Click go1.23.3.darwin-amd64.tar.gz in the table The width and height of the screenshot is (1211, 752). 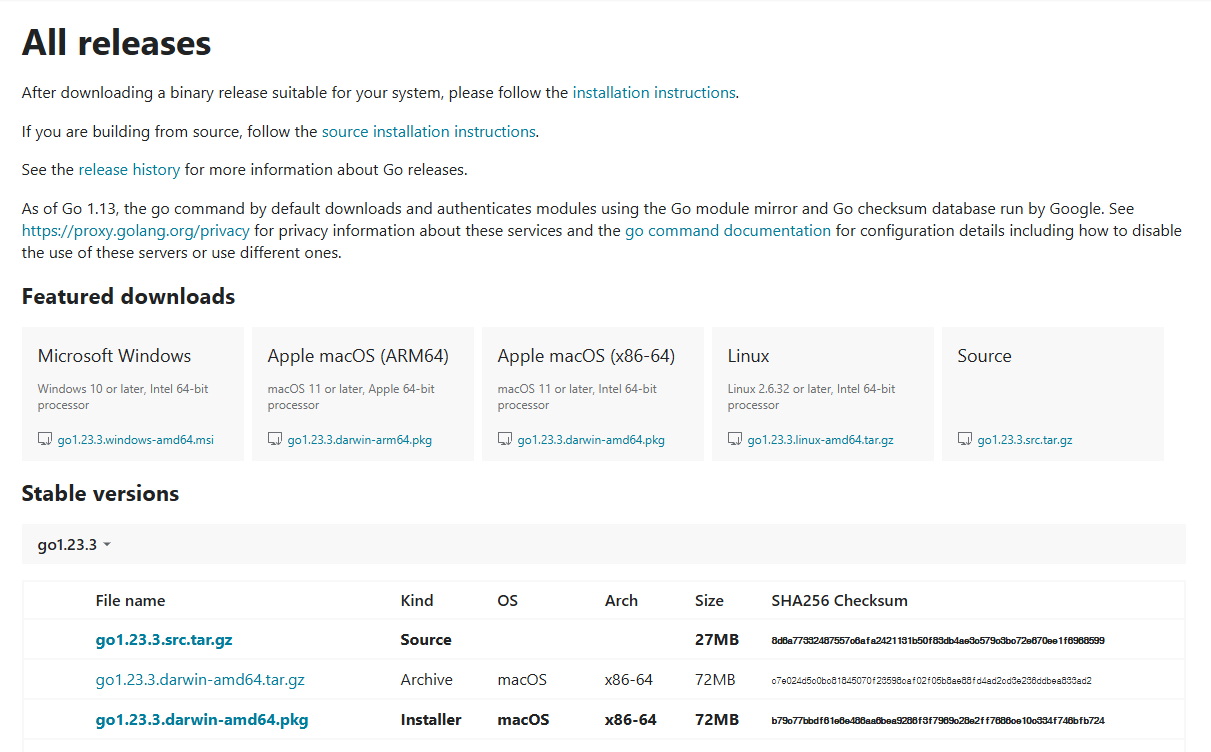coord(200,680)
